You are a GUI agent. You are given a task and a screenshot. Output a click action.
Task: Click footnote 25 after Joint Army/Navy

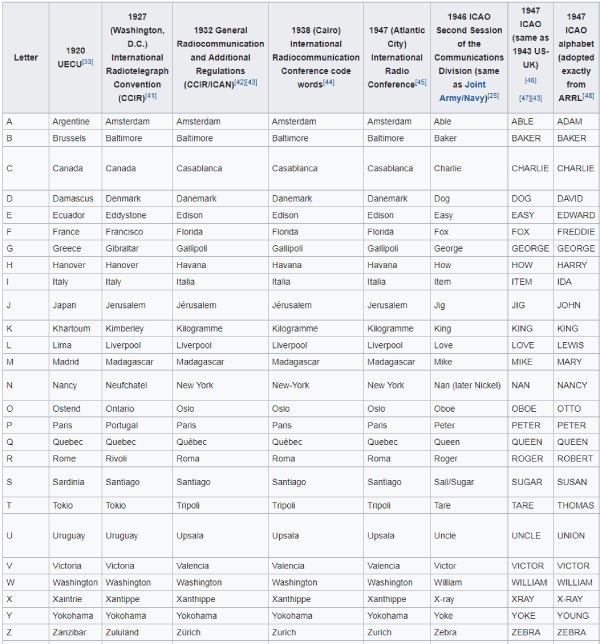click(493, 95)
